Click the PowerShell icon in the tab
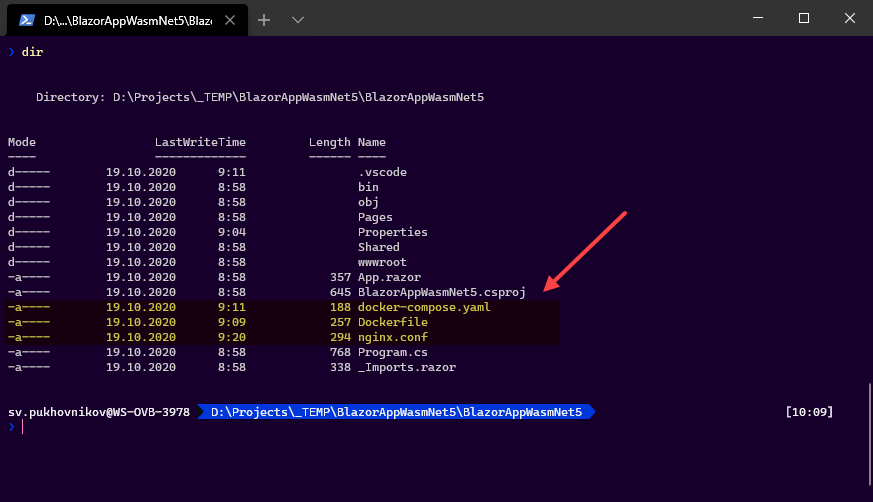 [x=27, y=21]
